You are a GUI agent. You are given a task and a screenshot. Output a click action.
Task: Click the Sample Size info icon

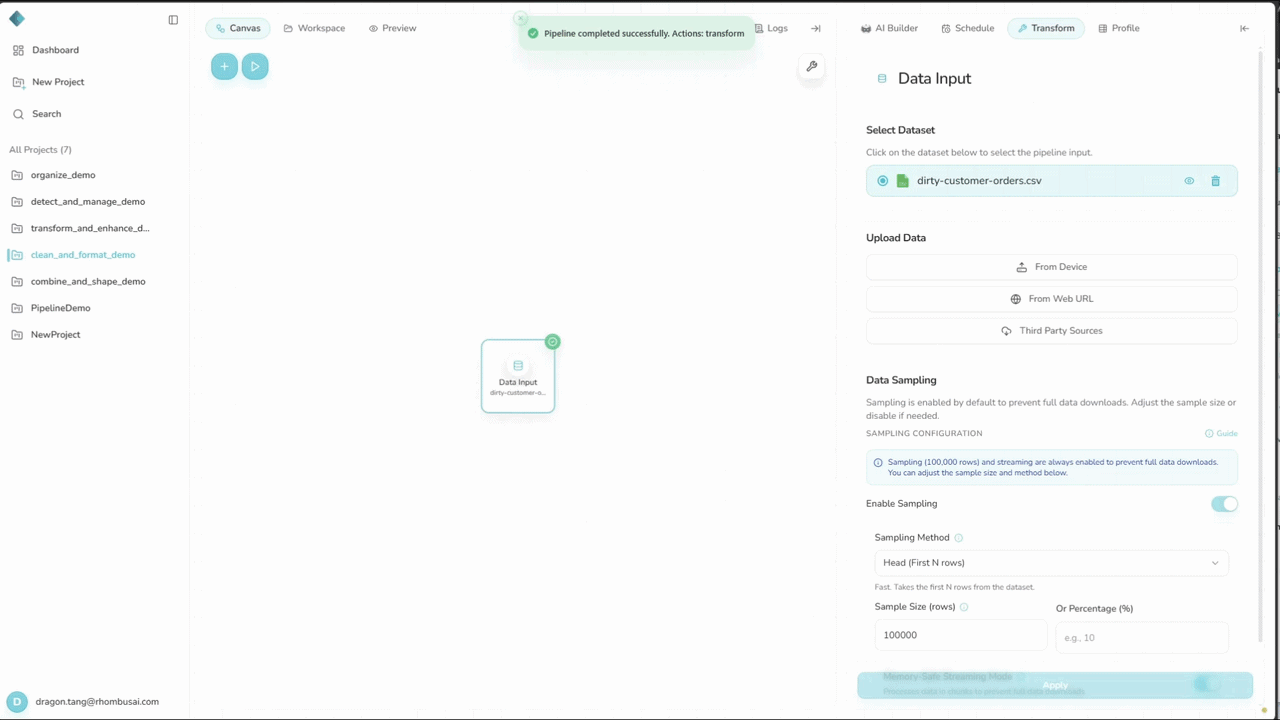point(964,607)
